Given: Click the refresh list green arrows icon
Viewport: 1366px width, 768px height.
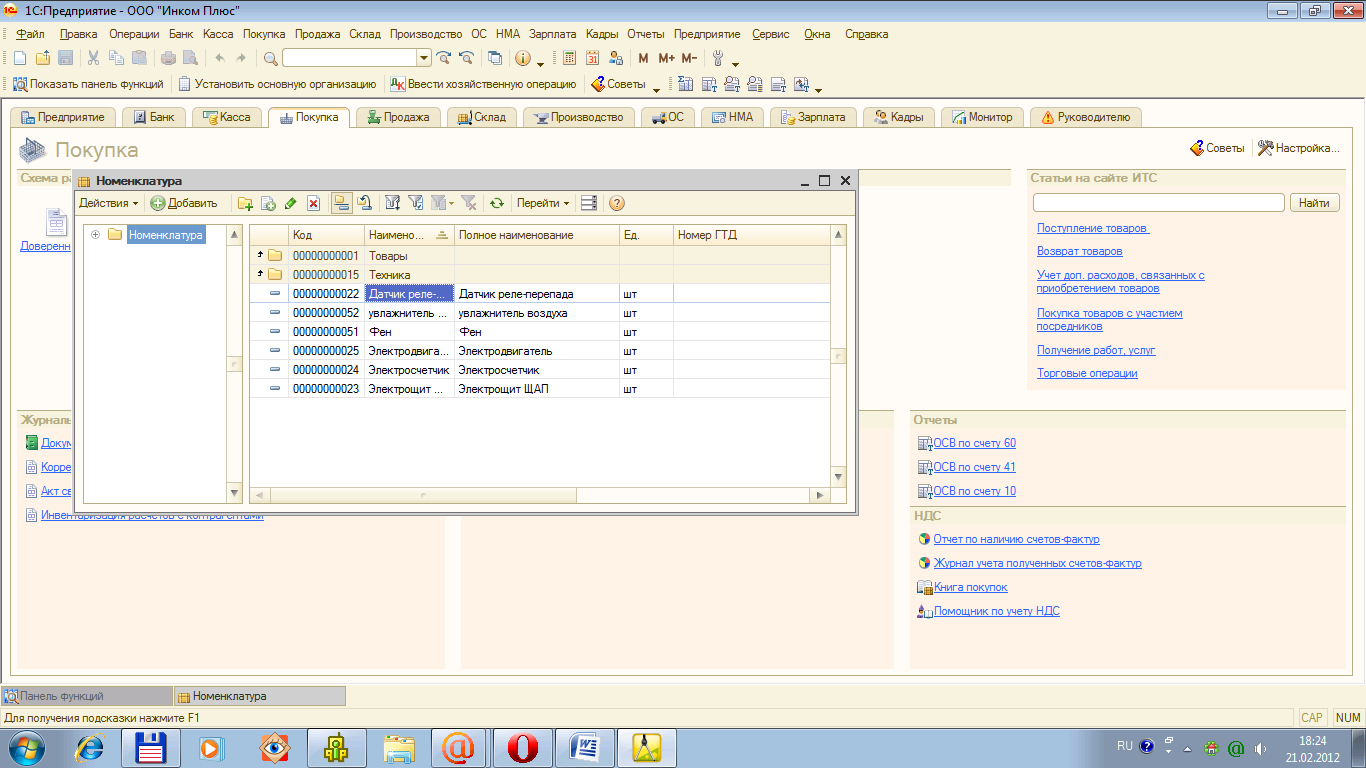Looking at the screenshot, I should click(x=496, y=203).
